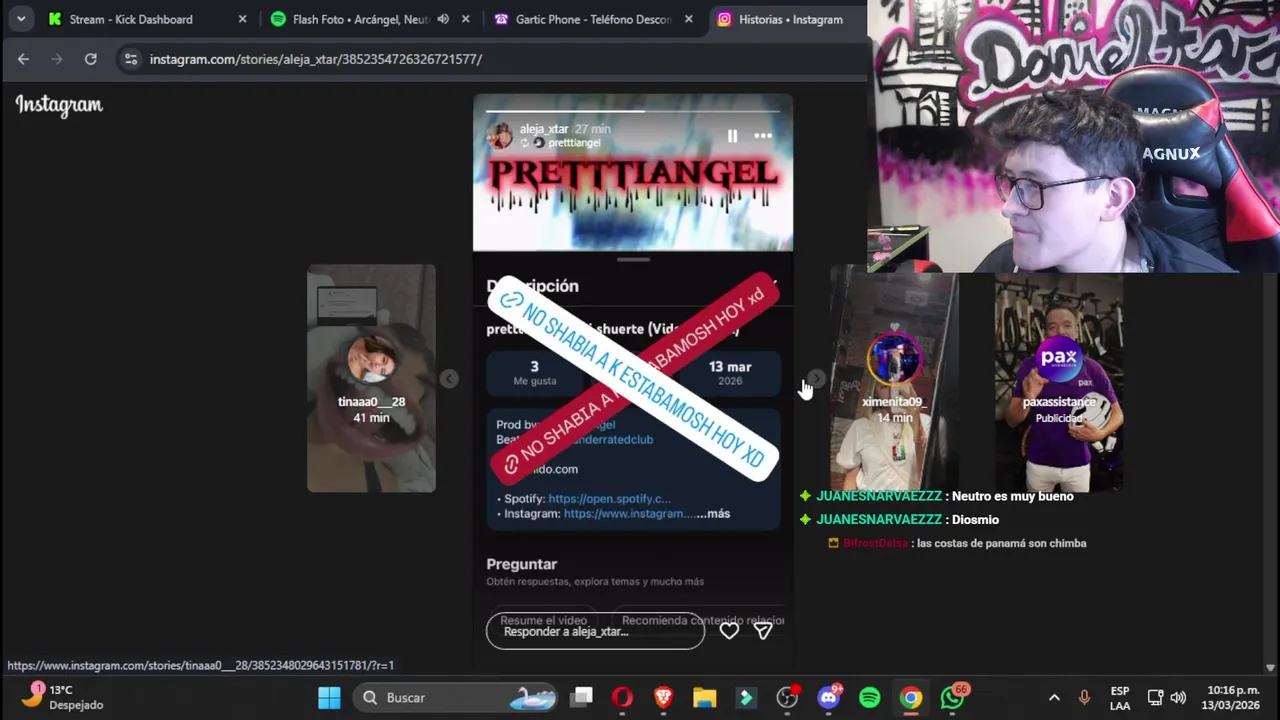Image resolution: width=1280 pixels, height=720 pixels.
Task: Click the microphone tray icon
Action: click(1084, 697)
